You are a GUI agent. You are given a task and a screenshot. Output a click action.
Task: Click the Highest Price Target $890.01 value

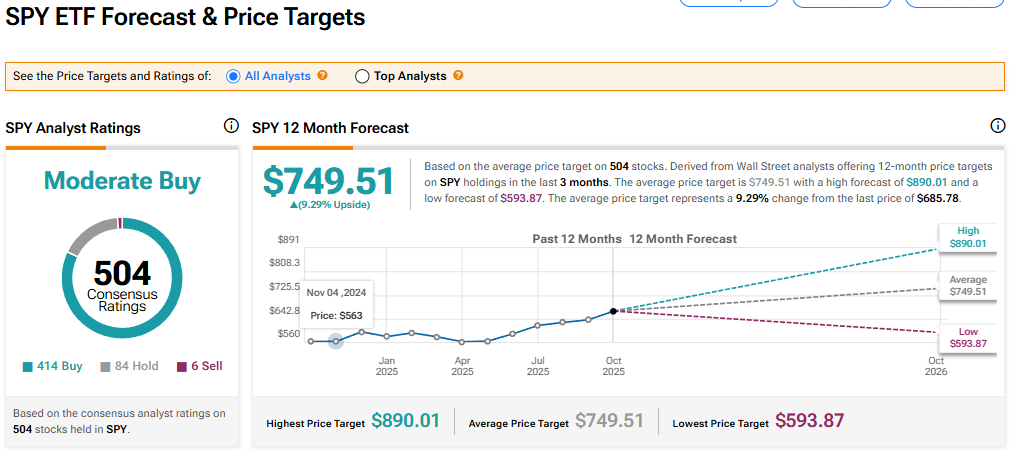405,421
